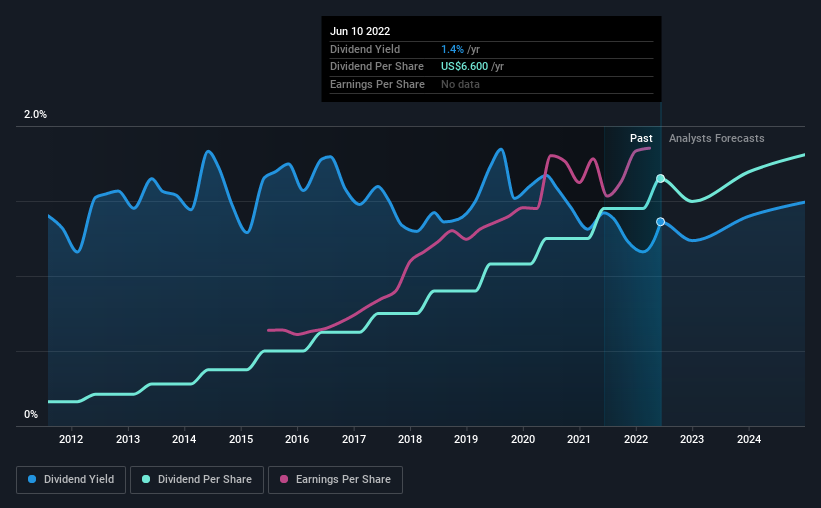Click the Jun 10 2022 tooltip date

click(360, 31)
